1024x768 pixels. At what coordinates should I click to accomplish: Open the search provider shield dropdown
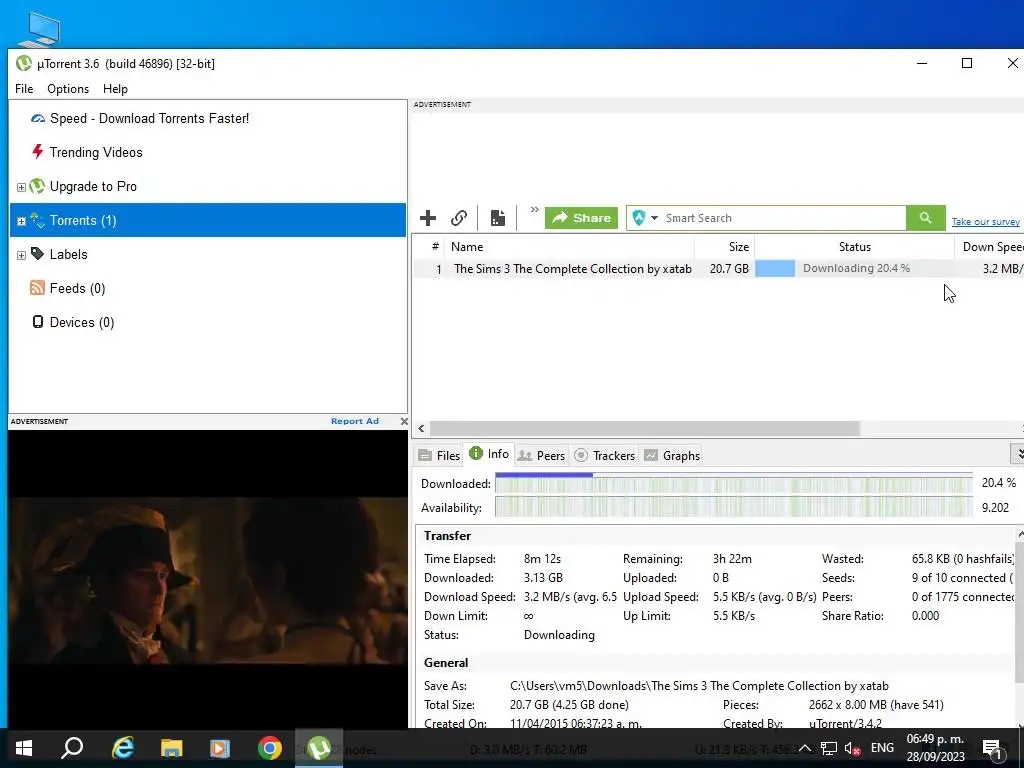point(645,218)
